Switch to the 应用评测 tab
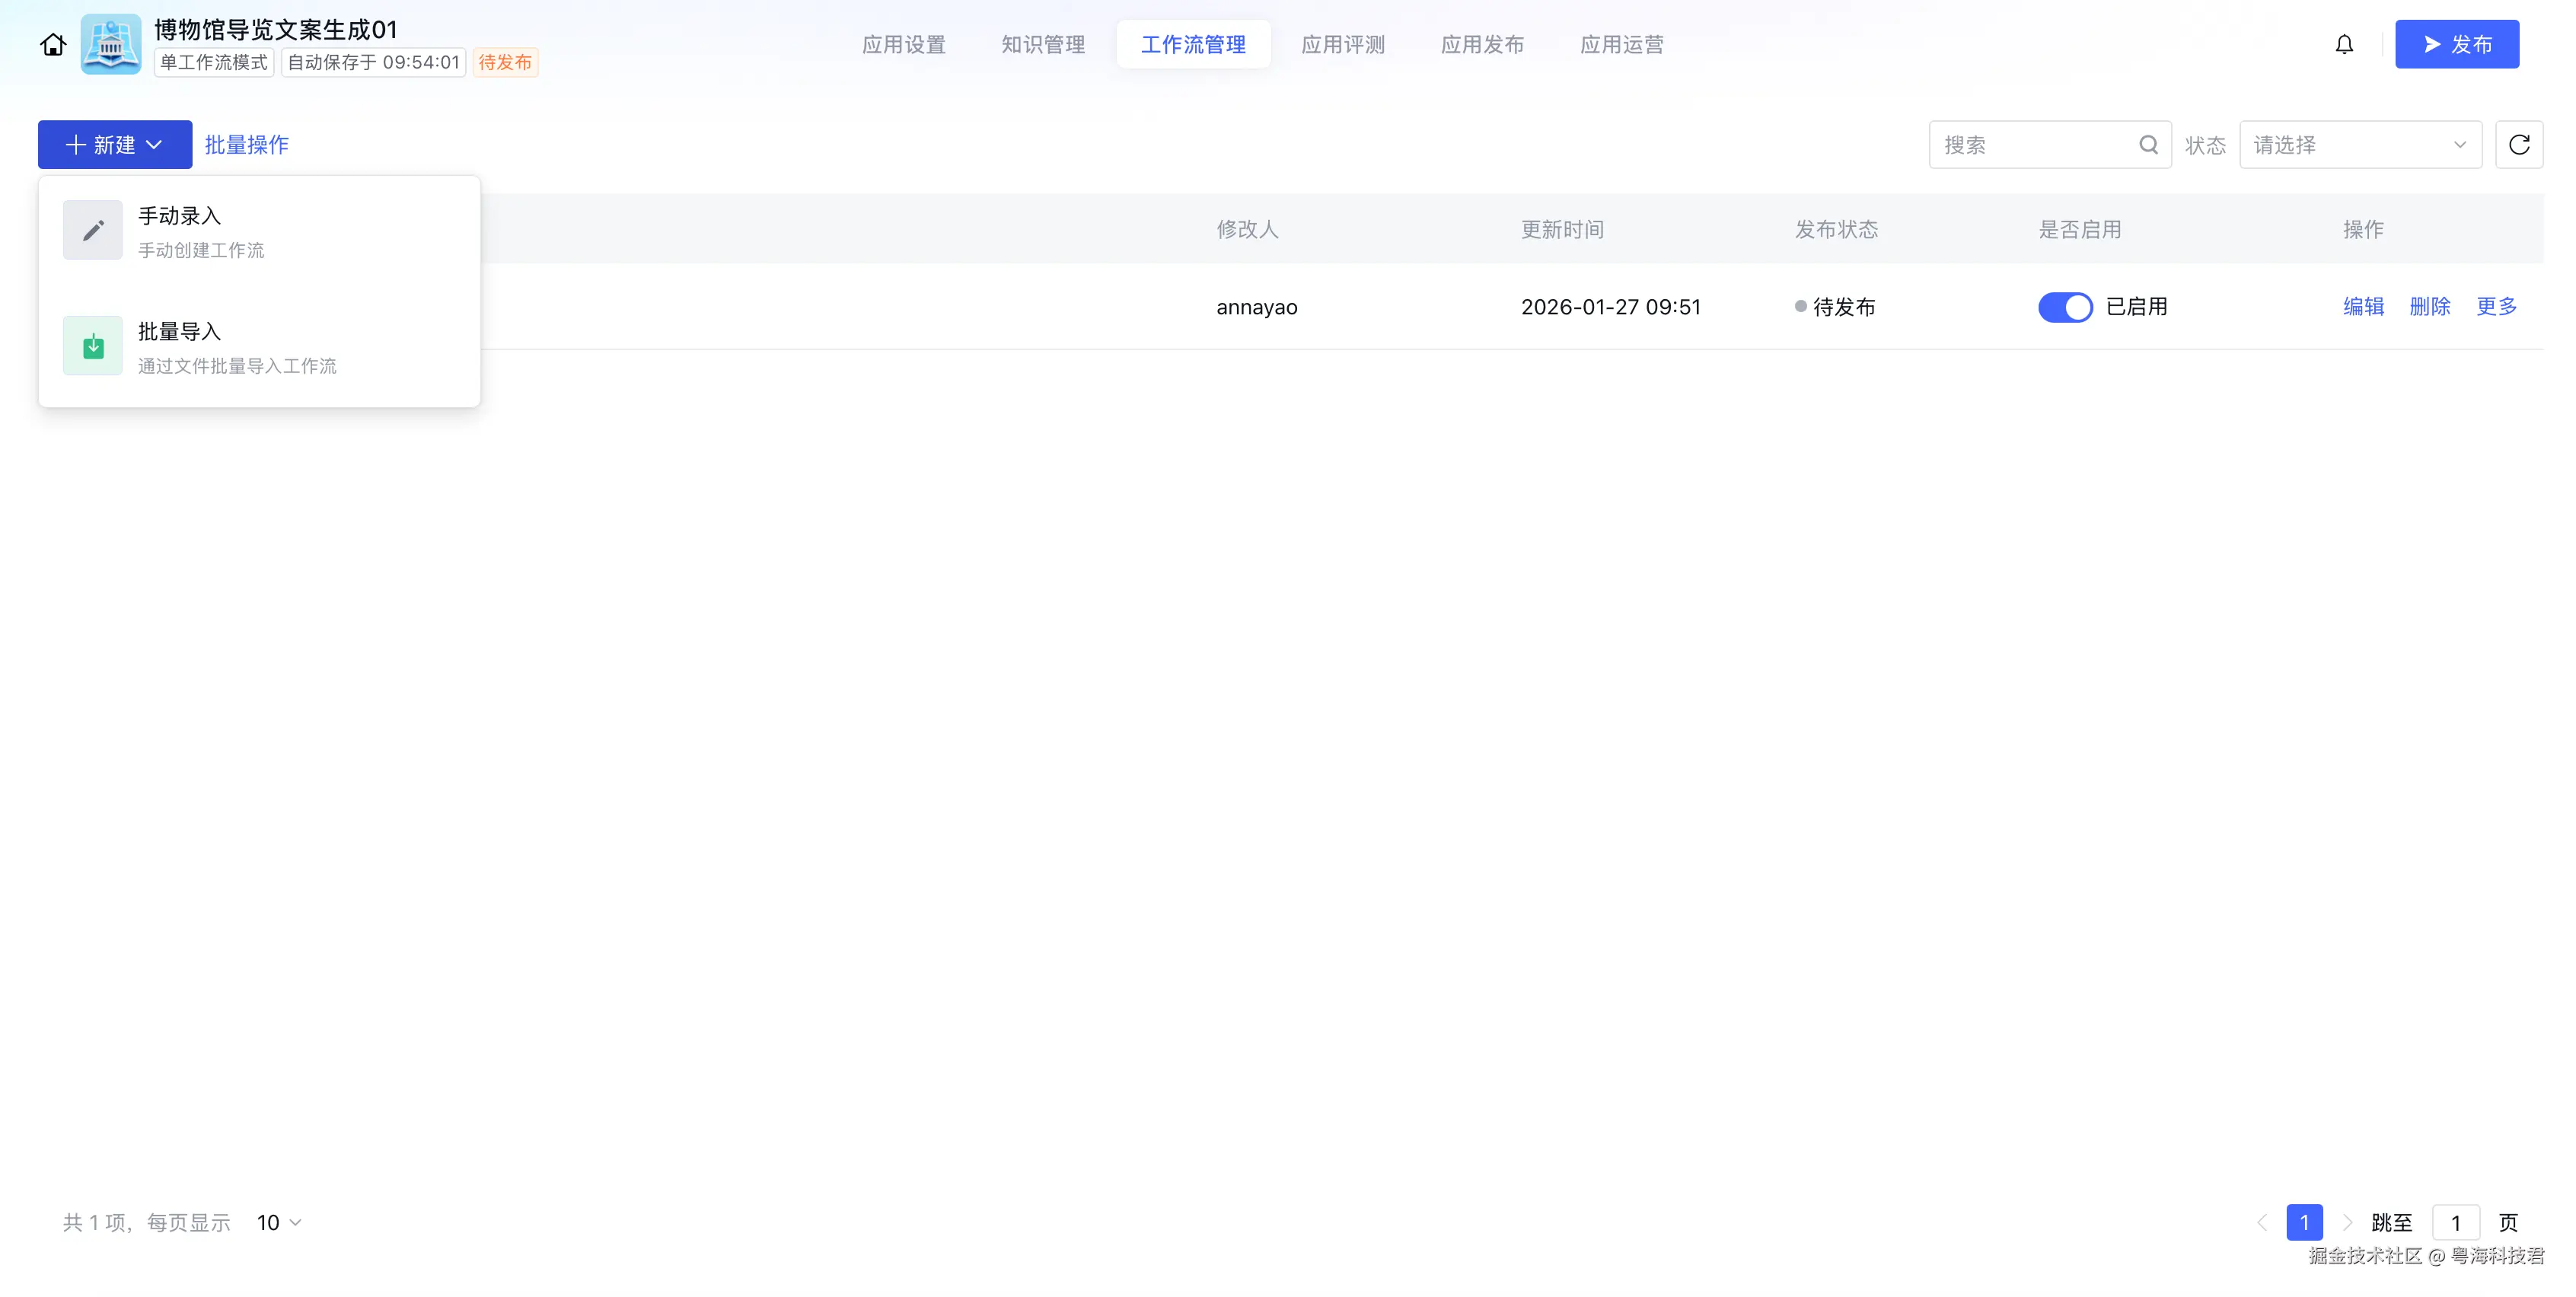 click(1343, 45)
